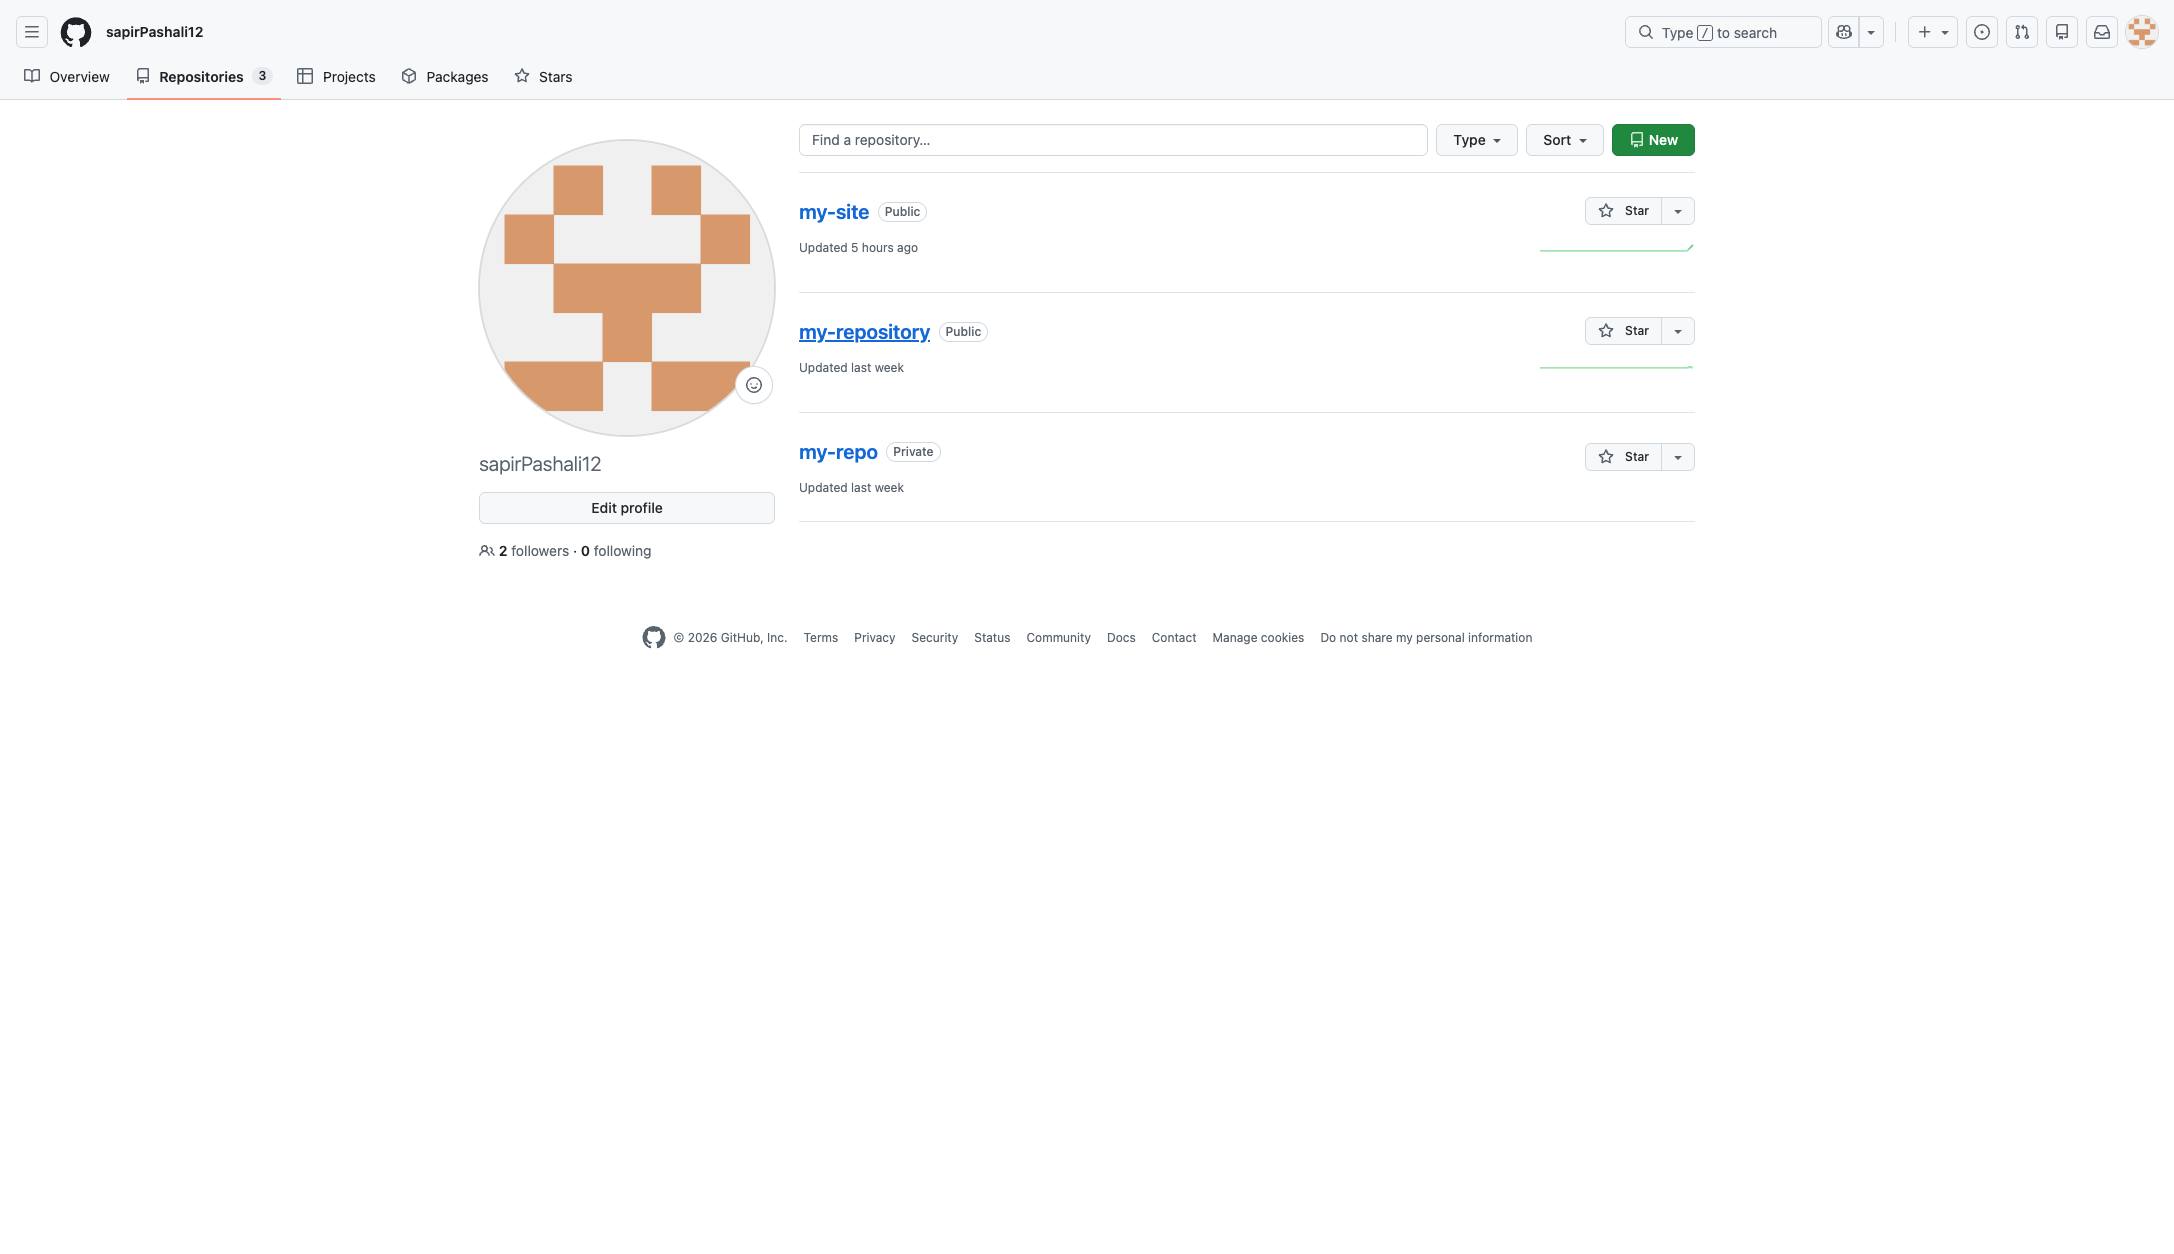Click Do not share my personal information
Screen dimensions: 2174x1254
point(1426,638)
